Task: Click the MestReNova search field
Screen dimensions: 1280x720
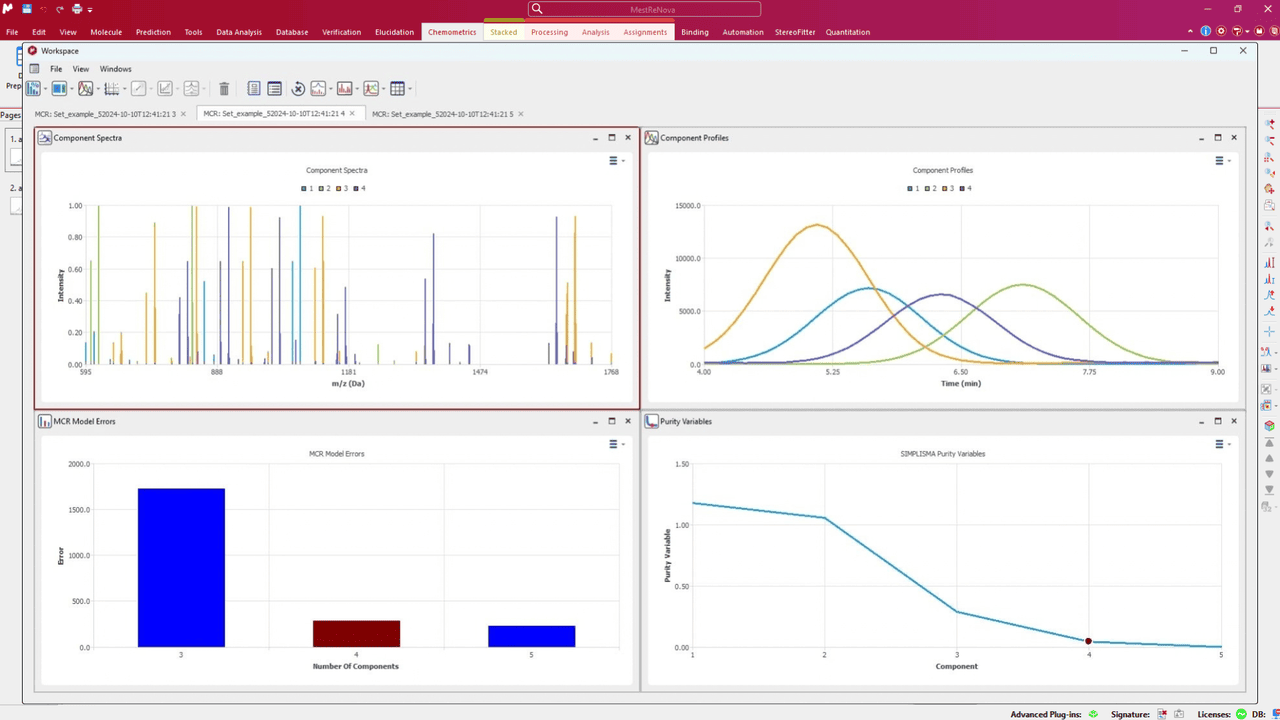Action: pyautogui.click(x=644, y=9)
